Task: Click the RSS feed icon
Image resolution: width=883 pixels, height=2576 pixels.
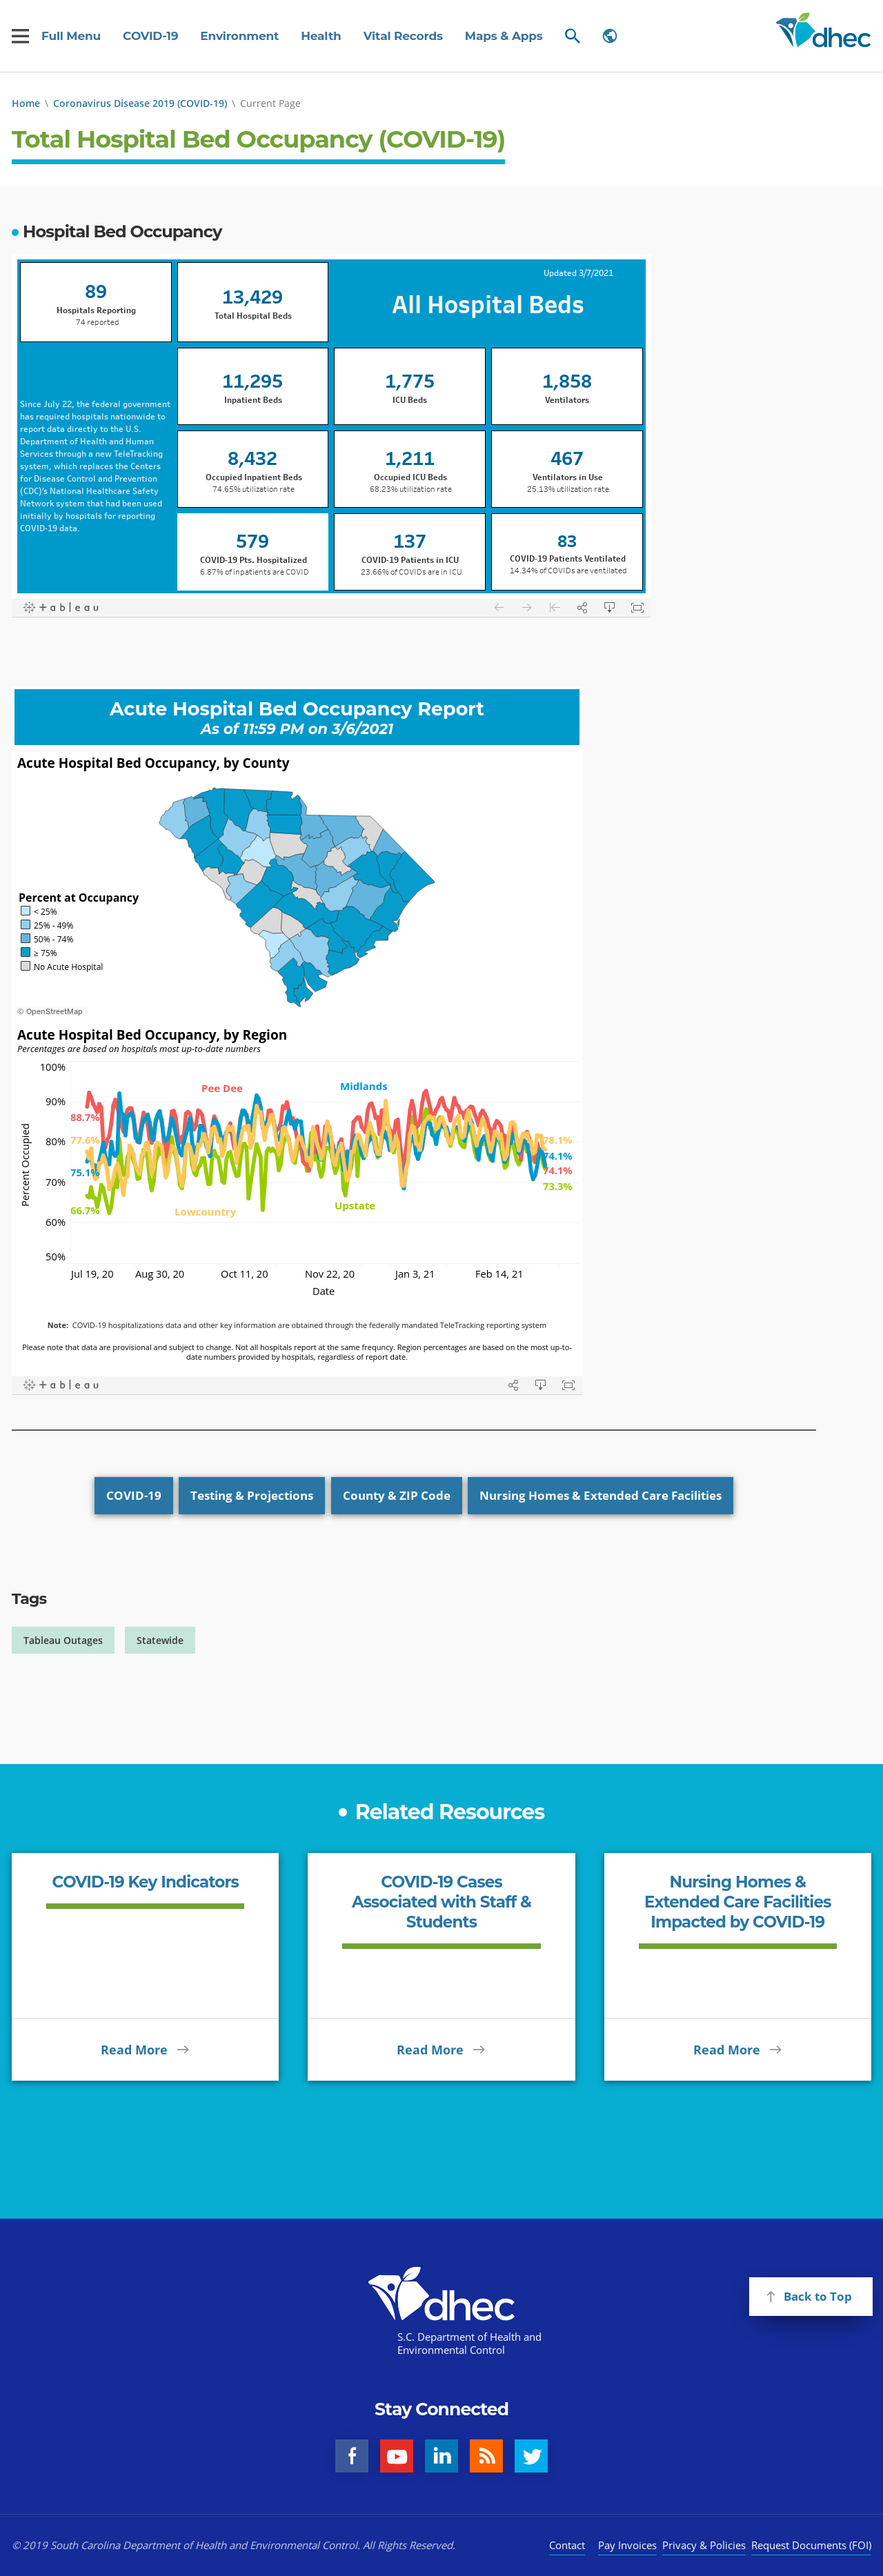Action: pos(486,2455)
